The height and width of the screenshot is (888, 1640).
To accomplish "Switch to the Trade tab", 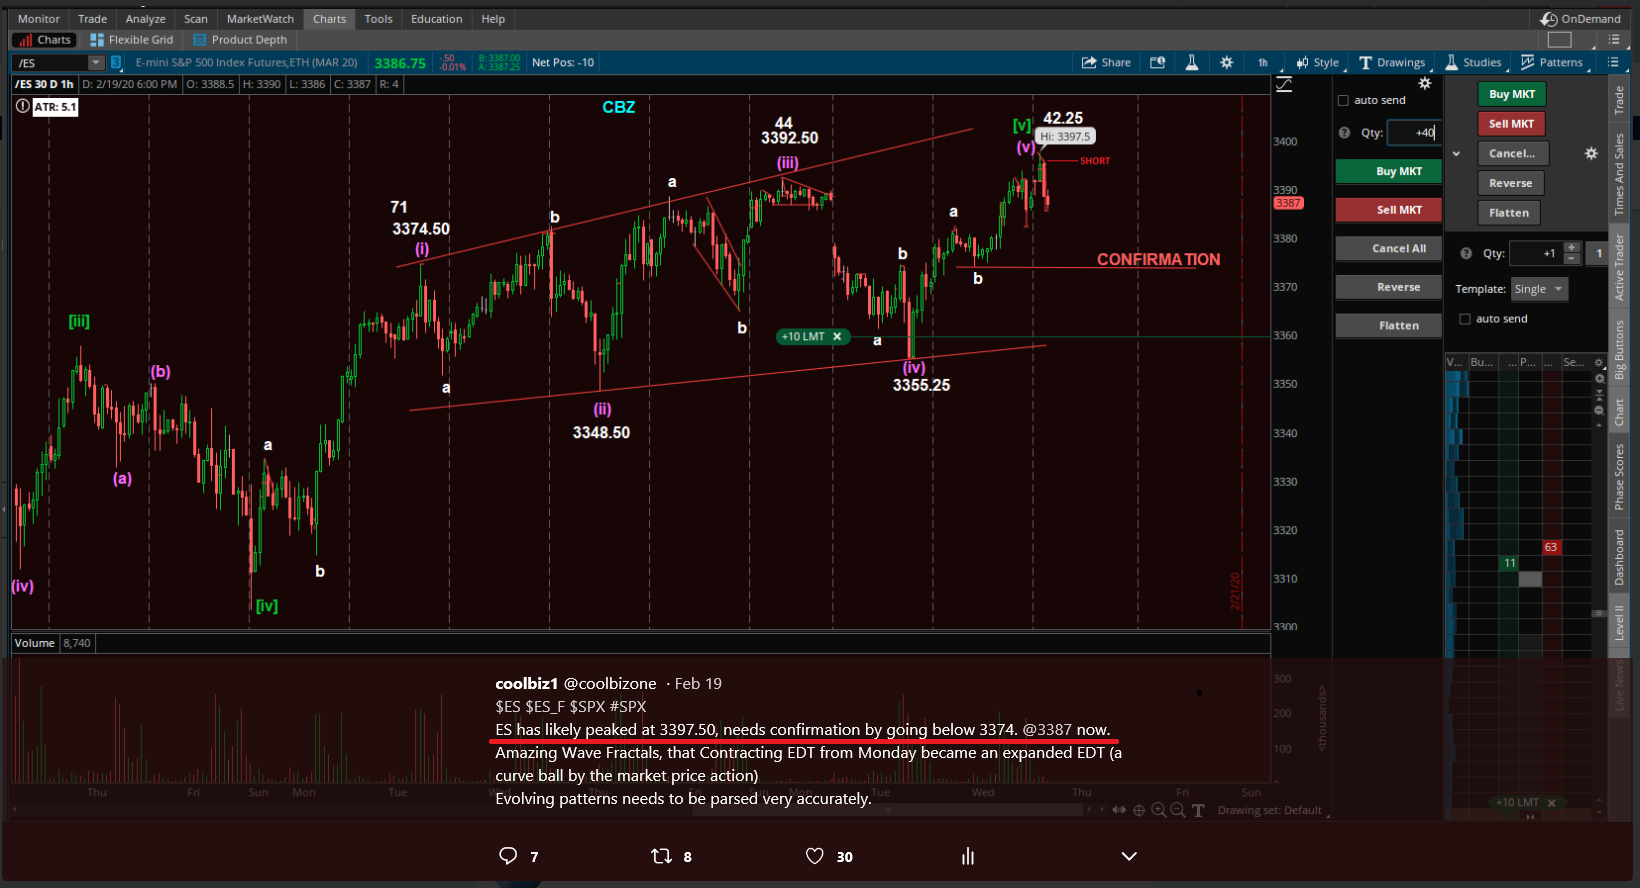I will [x=93, y=19].
